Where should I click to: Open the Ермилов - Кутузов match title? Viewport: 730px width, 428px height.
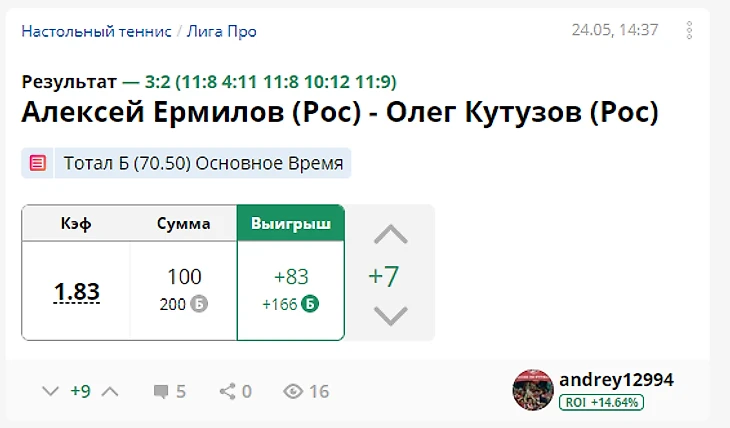340,111
